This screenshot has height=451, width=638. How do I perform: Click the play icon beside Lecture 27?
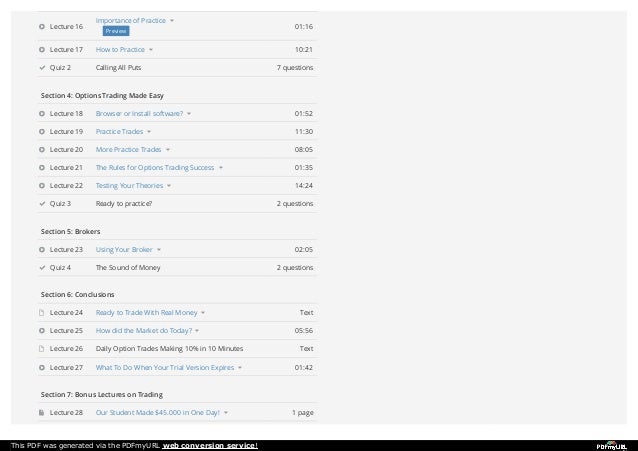coord(42,368)
